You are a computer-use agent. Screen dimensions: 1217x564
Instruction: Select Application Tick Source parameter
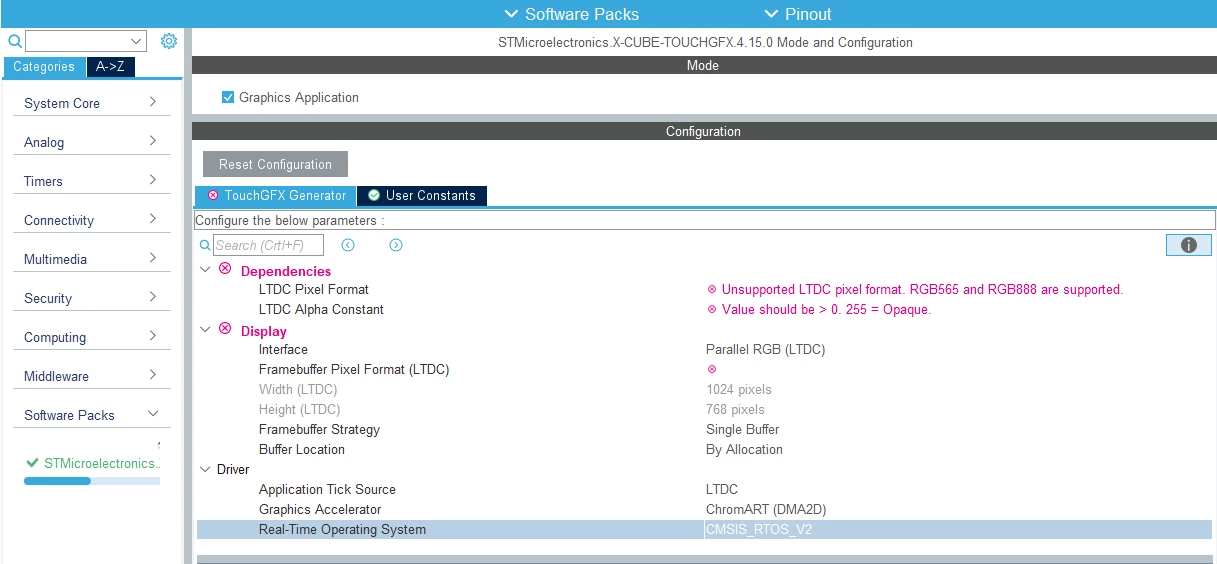[704, 489]
